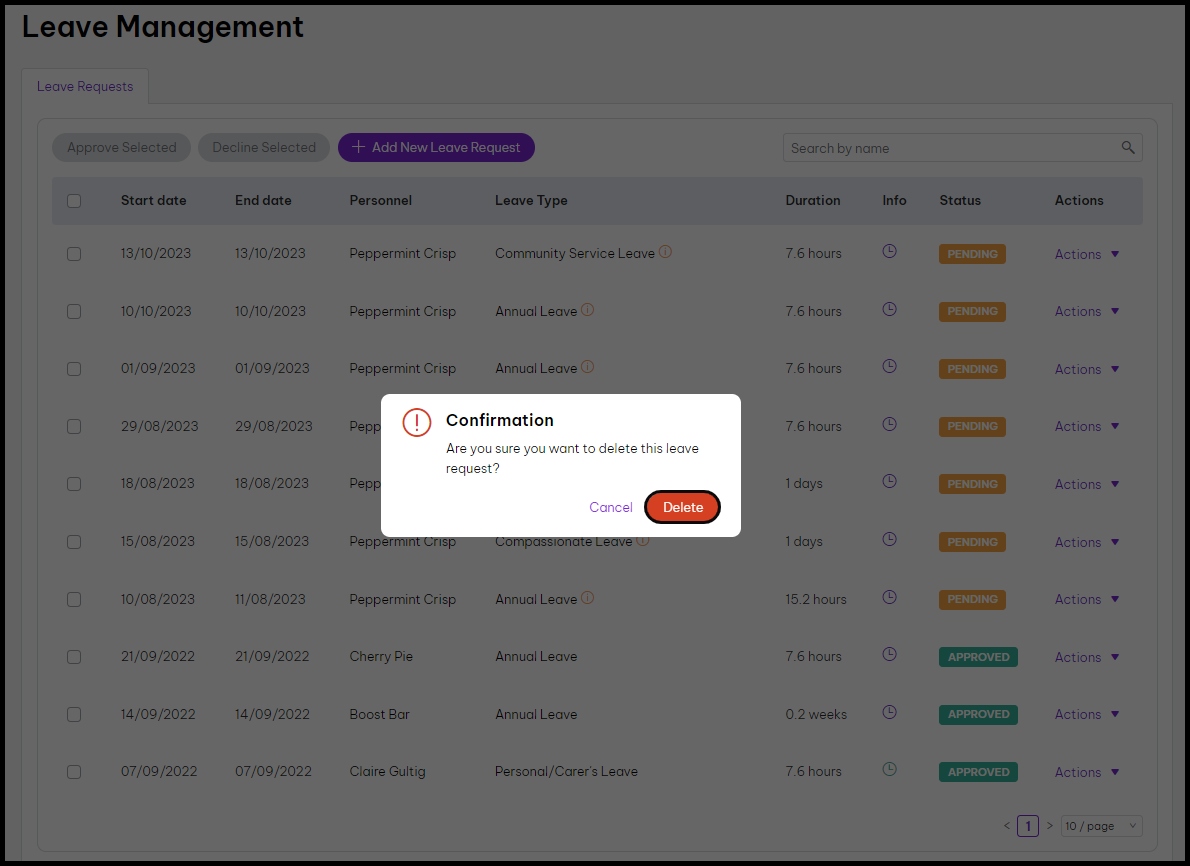Open the Actions dropdown for 10/10/2023 row
Viewport: 1190px width, 866px height.
(1087, 311)
